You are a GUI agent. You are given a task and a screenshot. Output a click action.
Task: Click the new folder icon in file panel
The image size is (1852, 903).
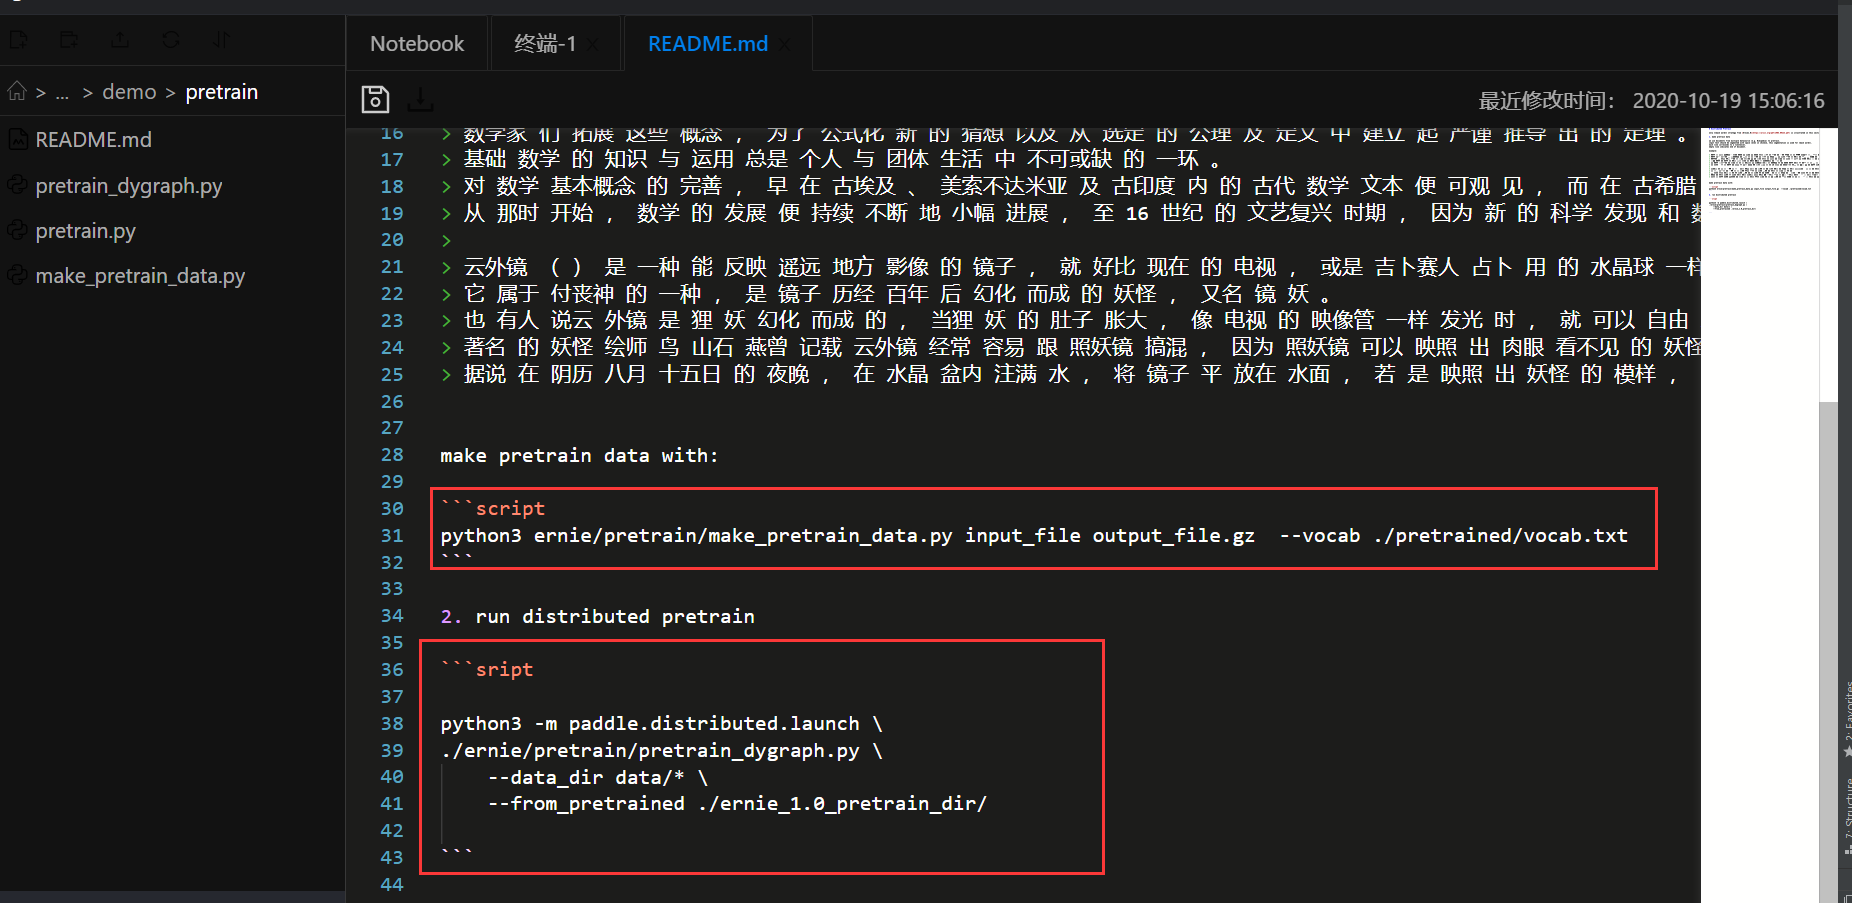click(69, 40)
